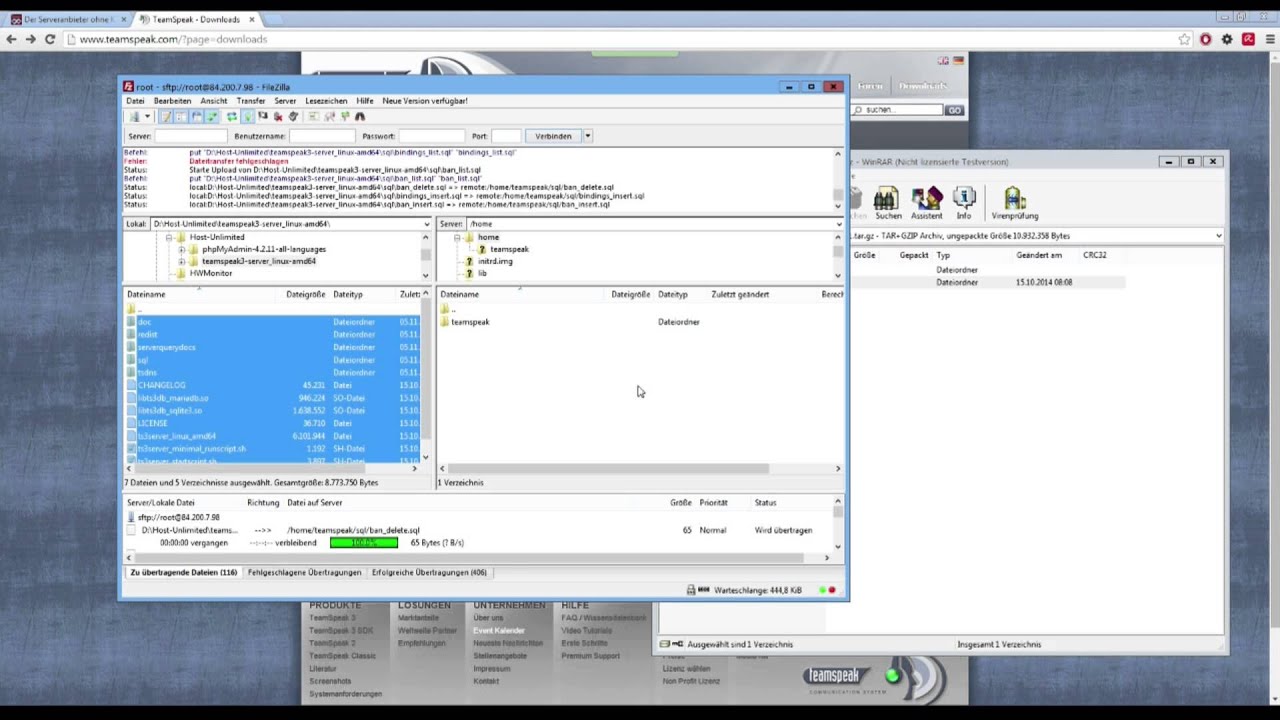Click the Server quickconnect input field

tap(191, 136)
